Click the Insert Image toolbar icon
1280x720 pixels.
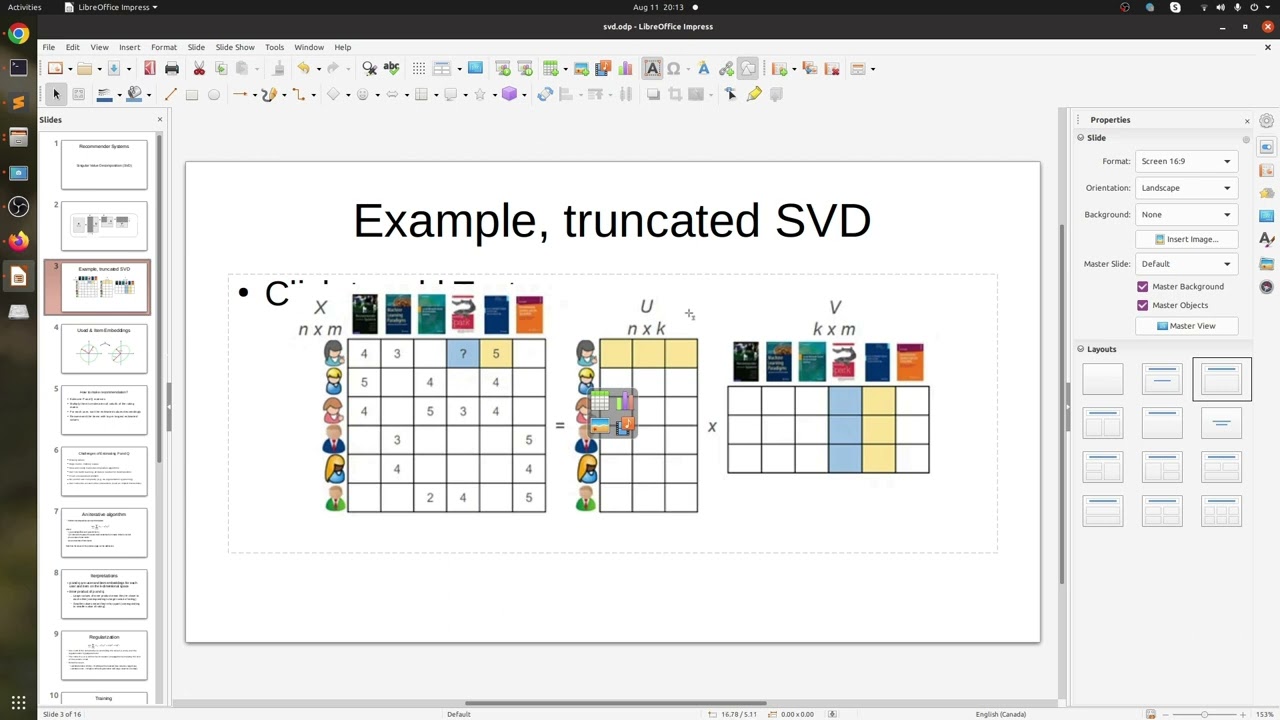pyautogui.click(x=581, y=68)
